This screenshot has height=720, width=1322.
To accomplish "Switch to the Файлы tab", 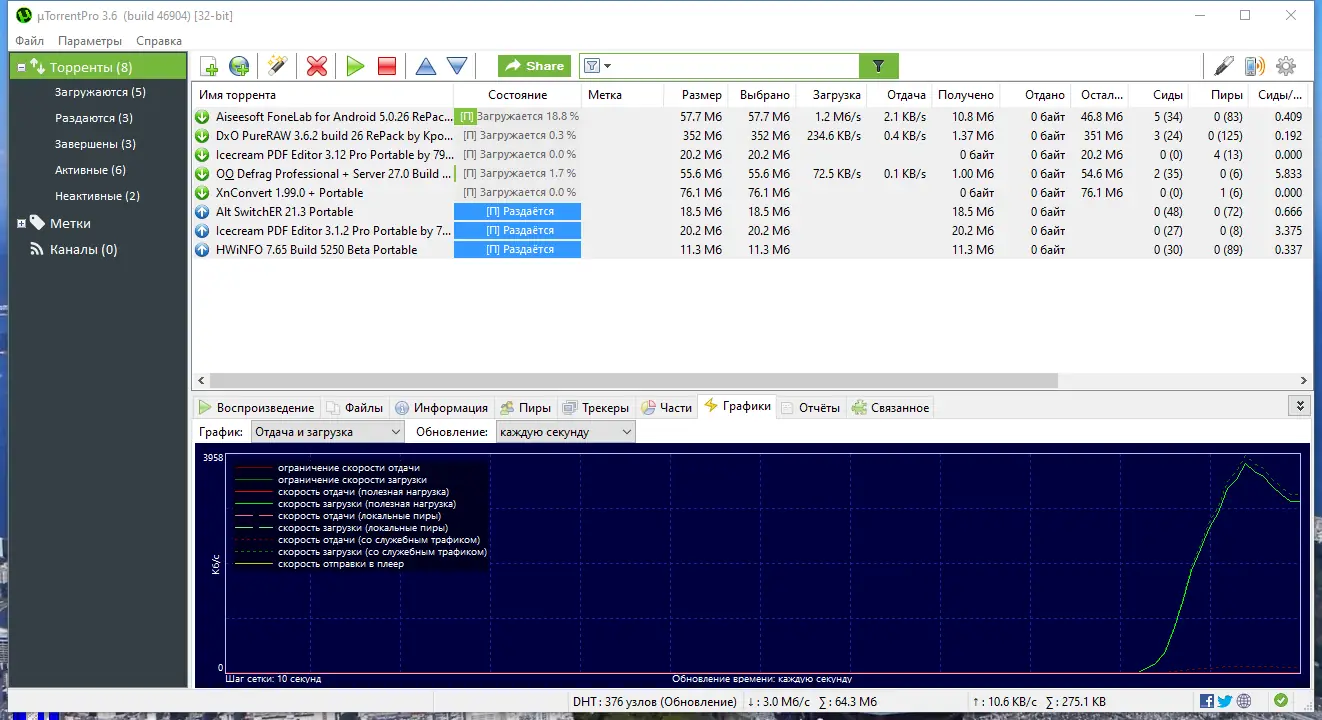I will 355,407.
